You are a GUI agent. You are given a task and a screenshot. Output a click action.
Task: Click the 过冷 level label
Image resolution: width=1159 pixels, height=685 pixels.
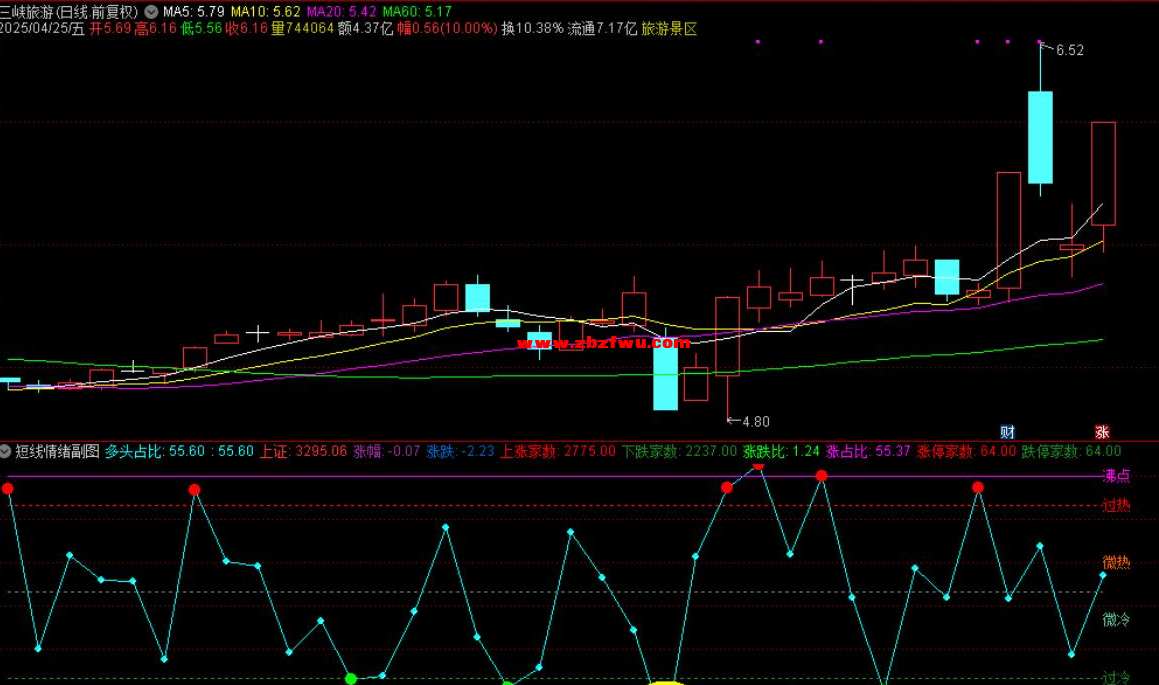pyautogui.click(x=1116, y=677)
